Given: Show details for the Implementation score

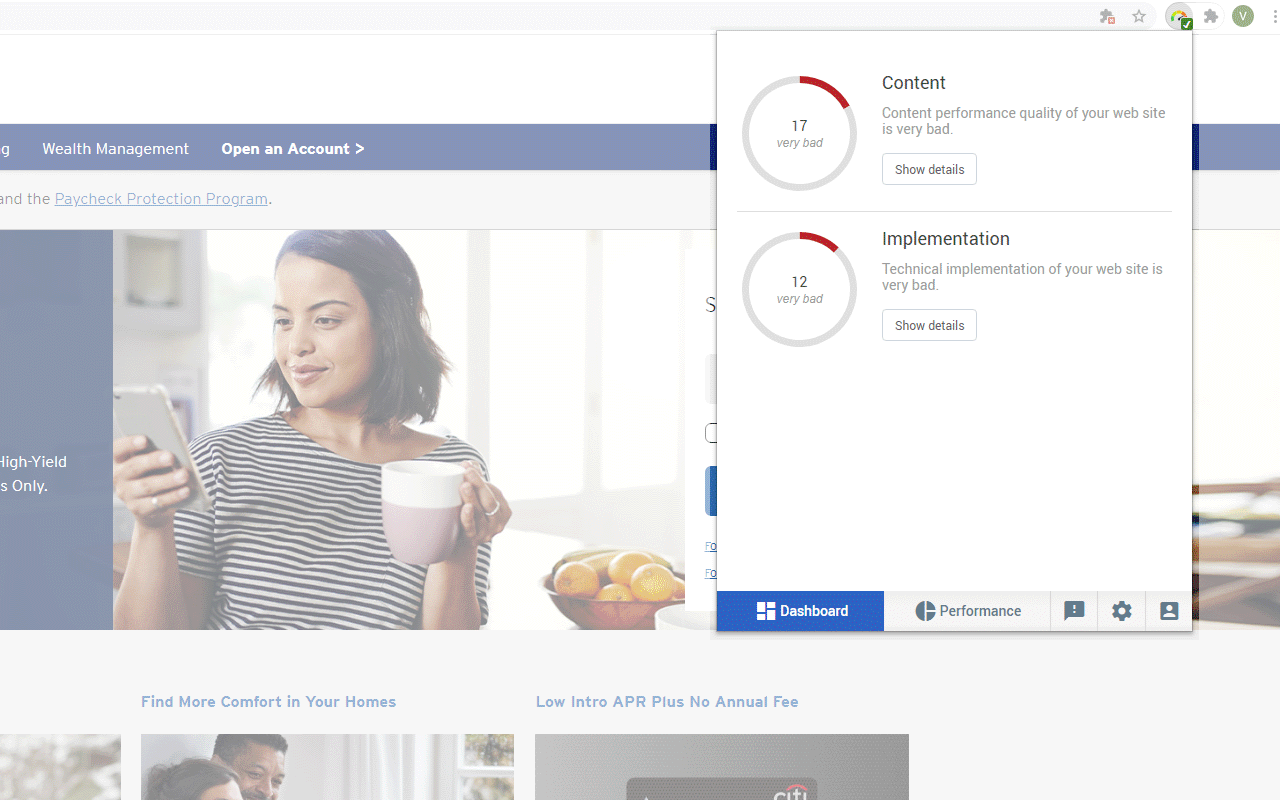Looking at the screenshot, I should click(x=929, y=325).
